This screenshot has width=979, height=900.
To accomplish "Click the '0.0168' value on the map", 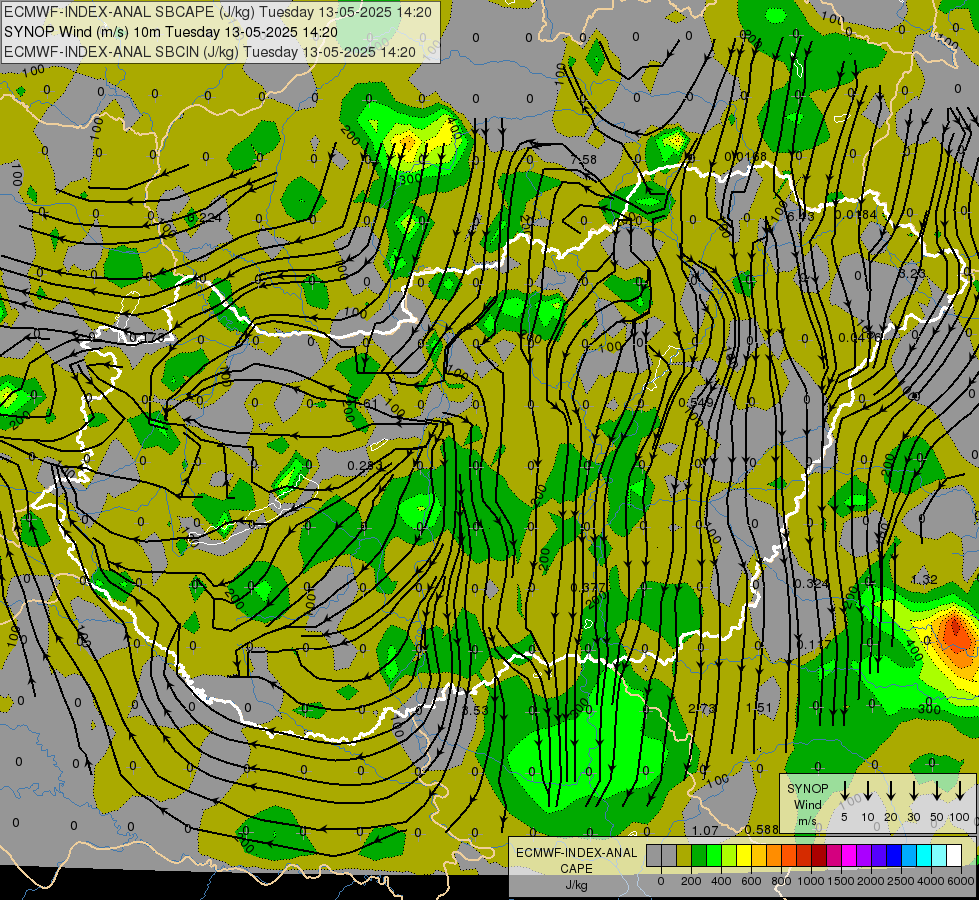I will (x=745, y=156).
